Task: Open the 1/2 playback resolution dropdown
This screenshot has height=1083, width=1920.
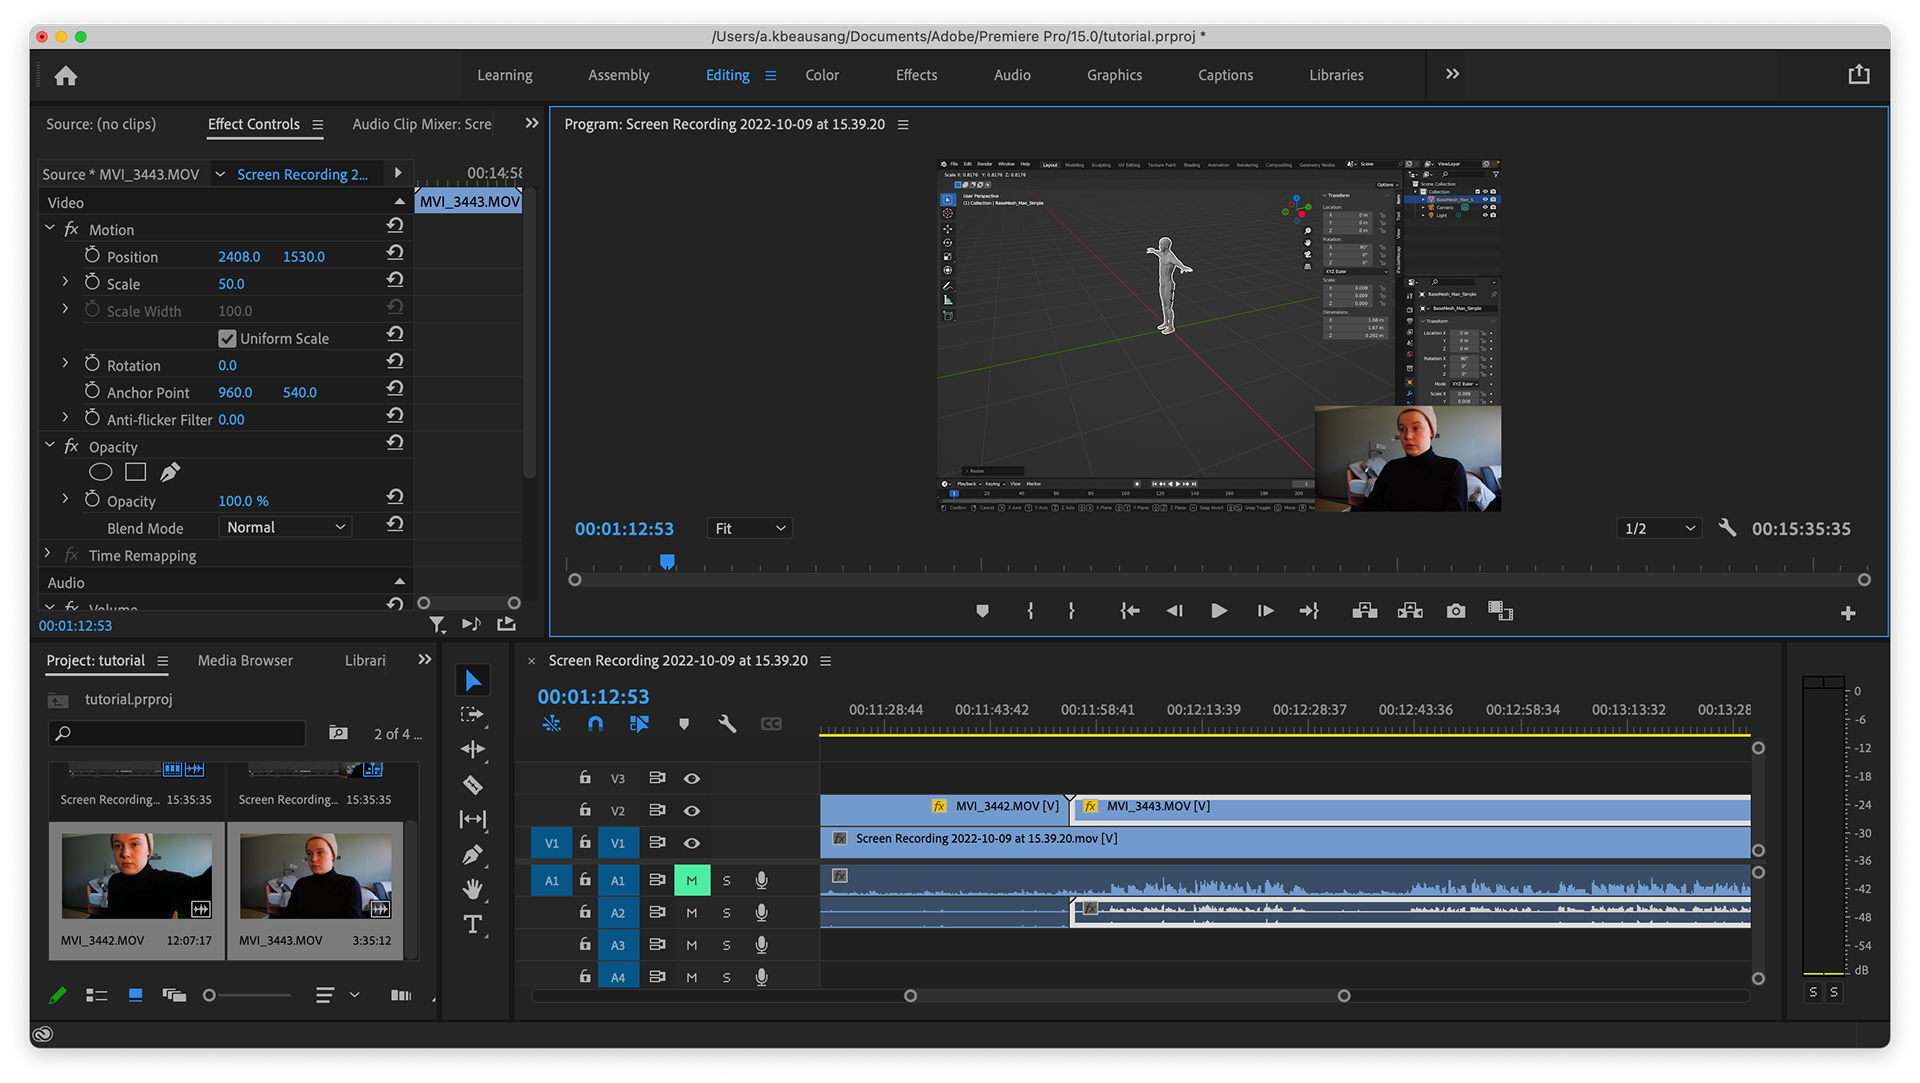Action: pyautogui.click(x=1659, y=528)
